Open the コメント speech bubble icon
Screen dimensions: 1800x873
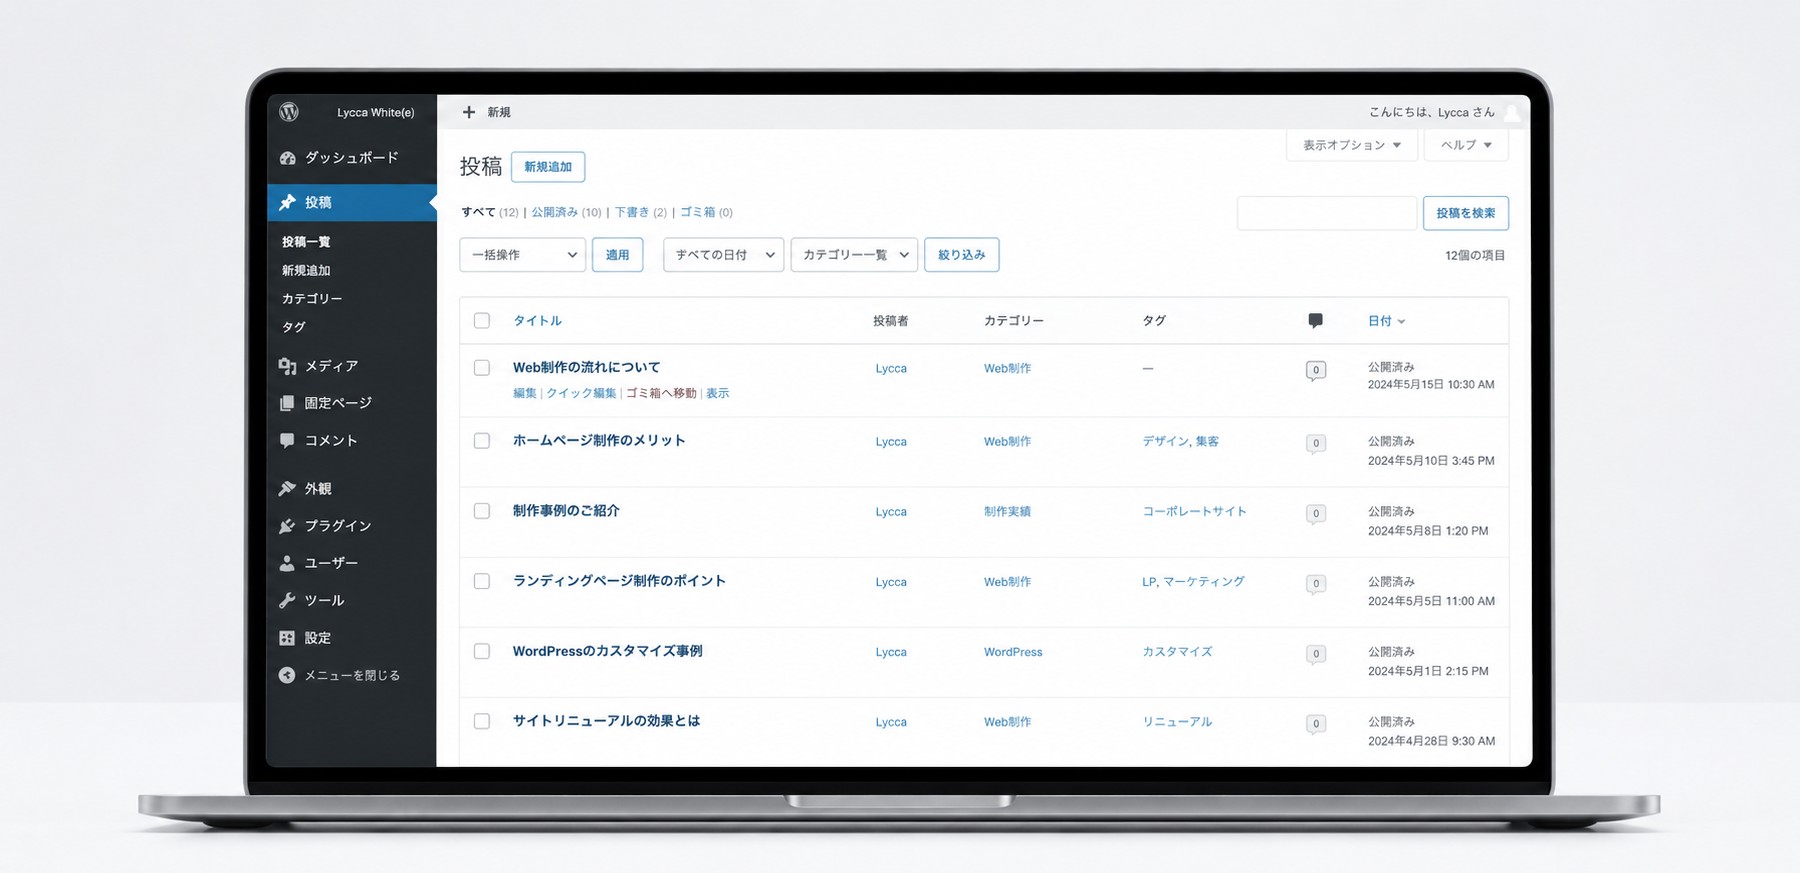click(288, 440)
